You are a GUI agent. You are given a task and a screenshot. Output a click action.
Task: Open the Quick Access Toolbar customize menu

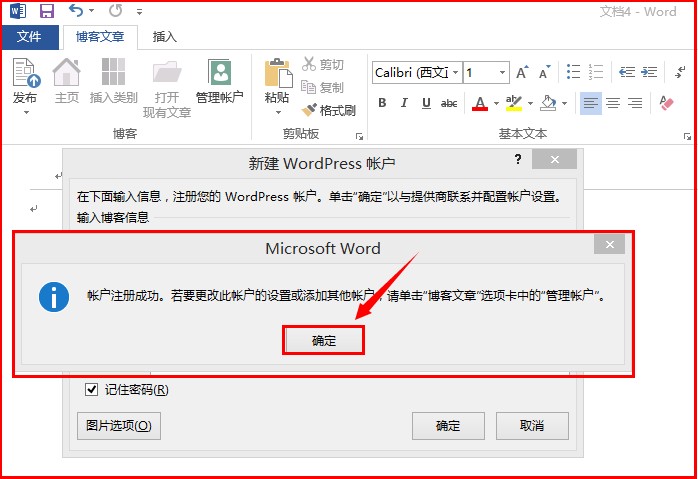pos(139,12)
